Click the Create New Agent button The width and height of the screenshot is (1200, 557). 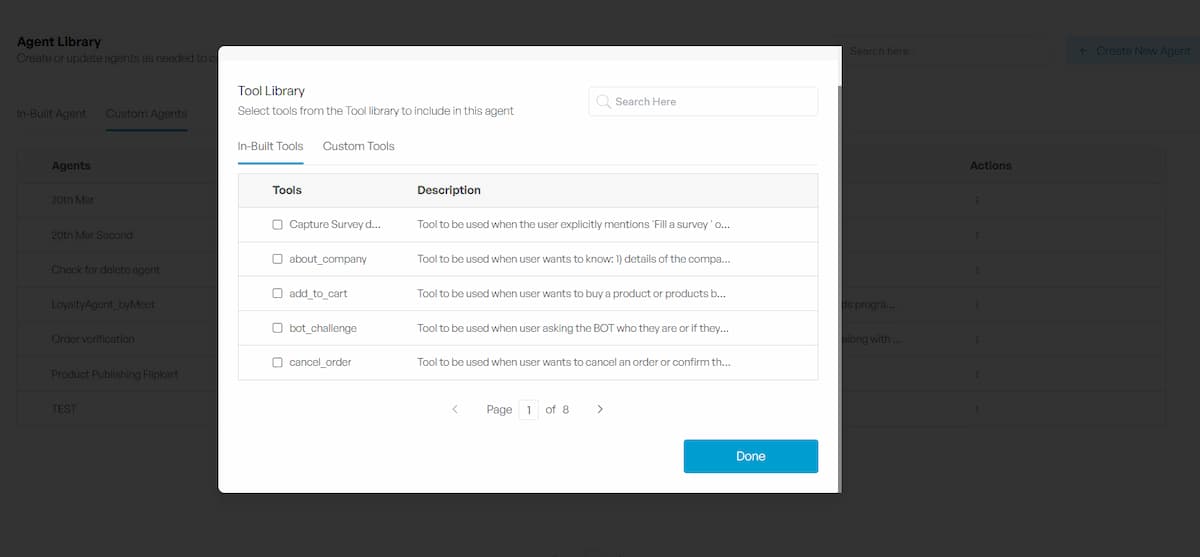pos(1134,51)
